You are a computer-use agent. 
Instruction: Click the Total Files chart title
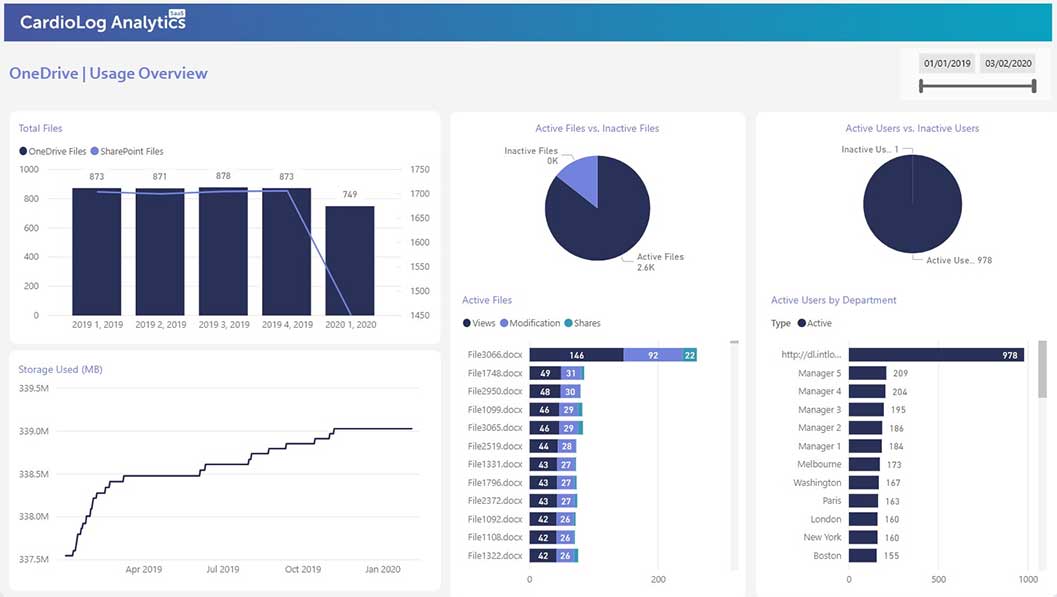[x=40, y=128]
